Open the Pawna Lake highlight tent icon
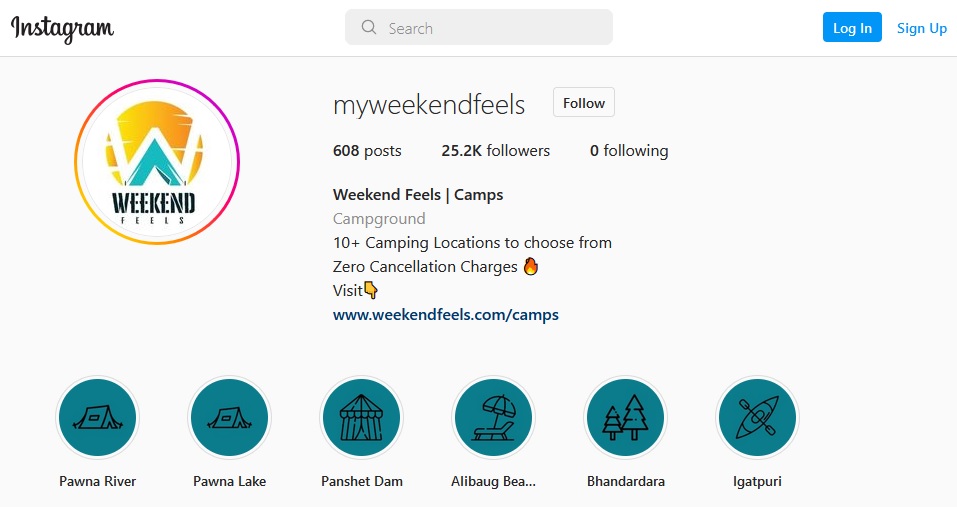This screenshot has width=957, height=507. point(229,418)
